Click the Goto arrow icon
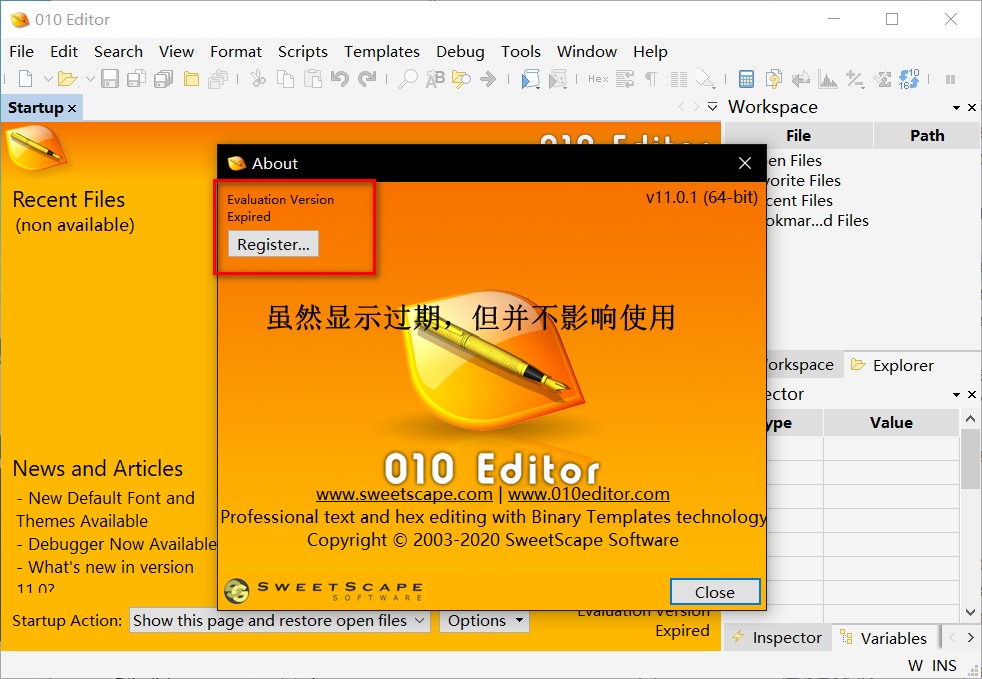982x679 pixels. tap(488, 79)
